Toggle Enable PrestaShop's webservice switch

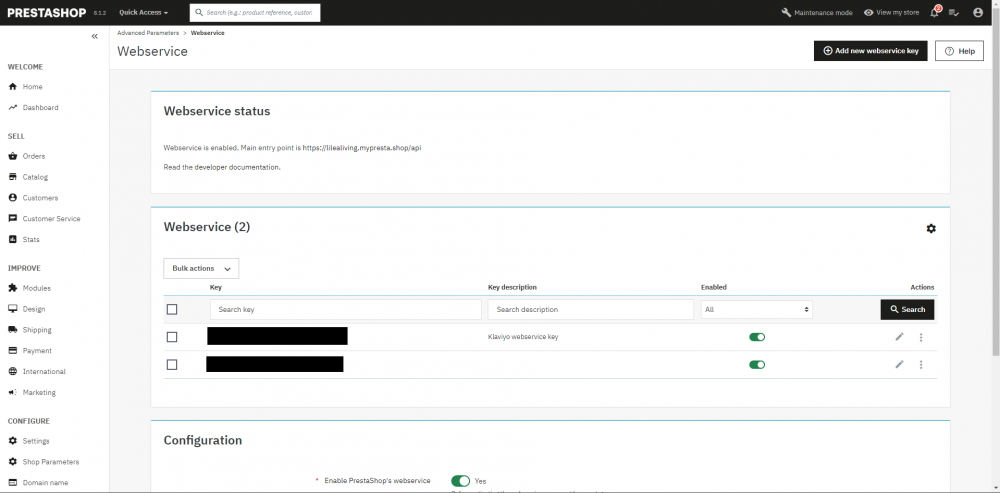click(x=460, y=481)
